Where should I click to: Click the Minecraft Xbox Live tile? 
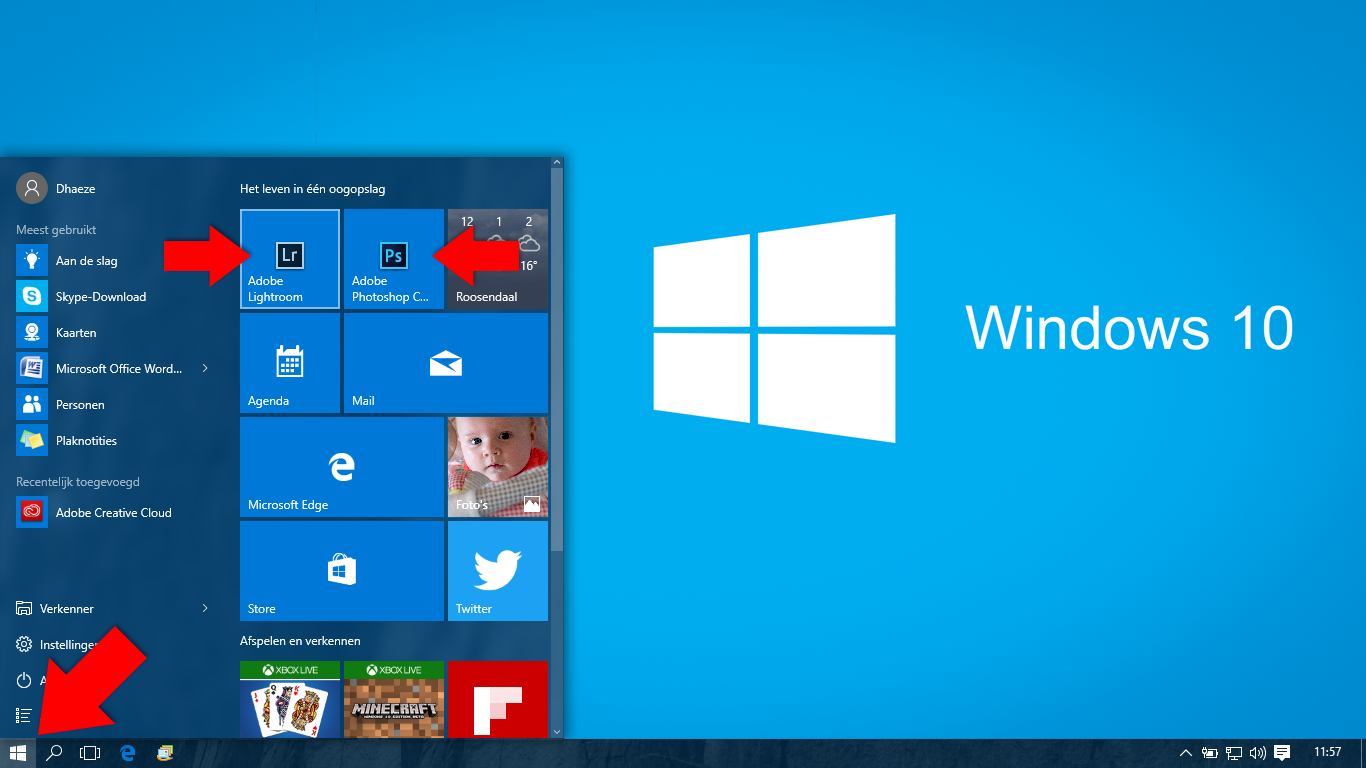[393, 699]
